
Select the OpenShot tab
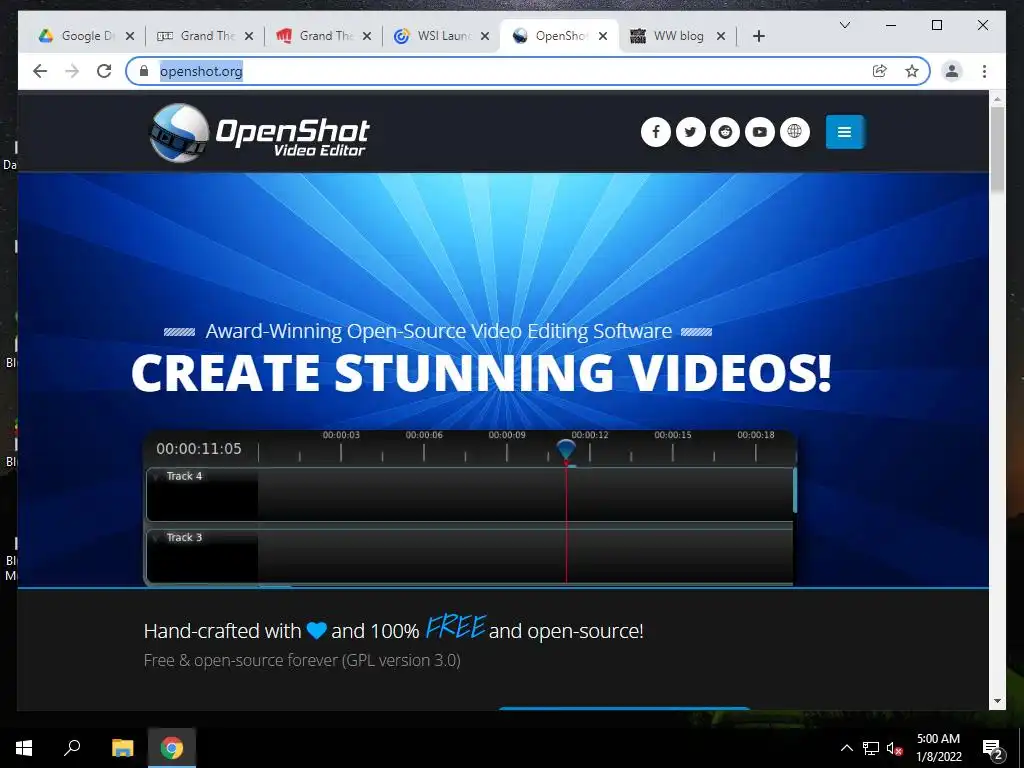(560, 36)
